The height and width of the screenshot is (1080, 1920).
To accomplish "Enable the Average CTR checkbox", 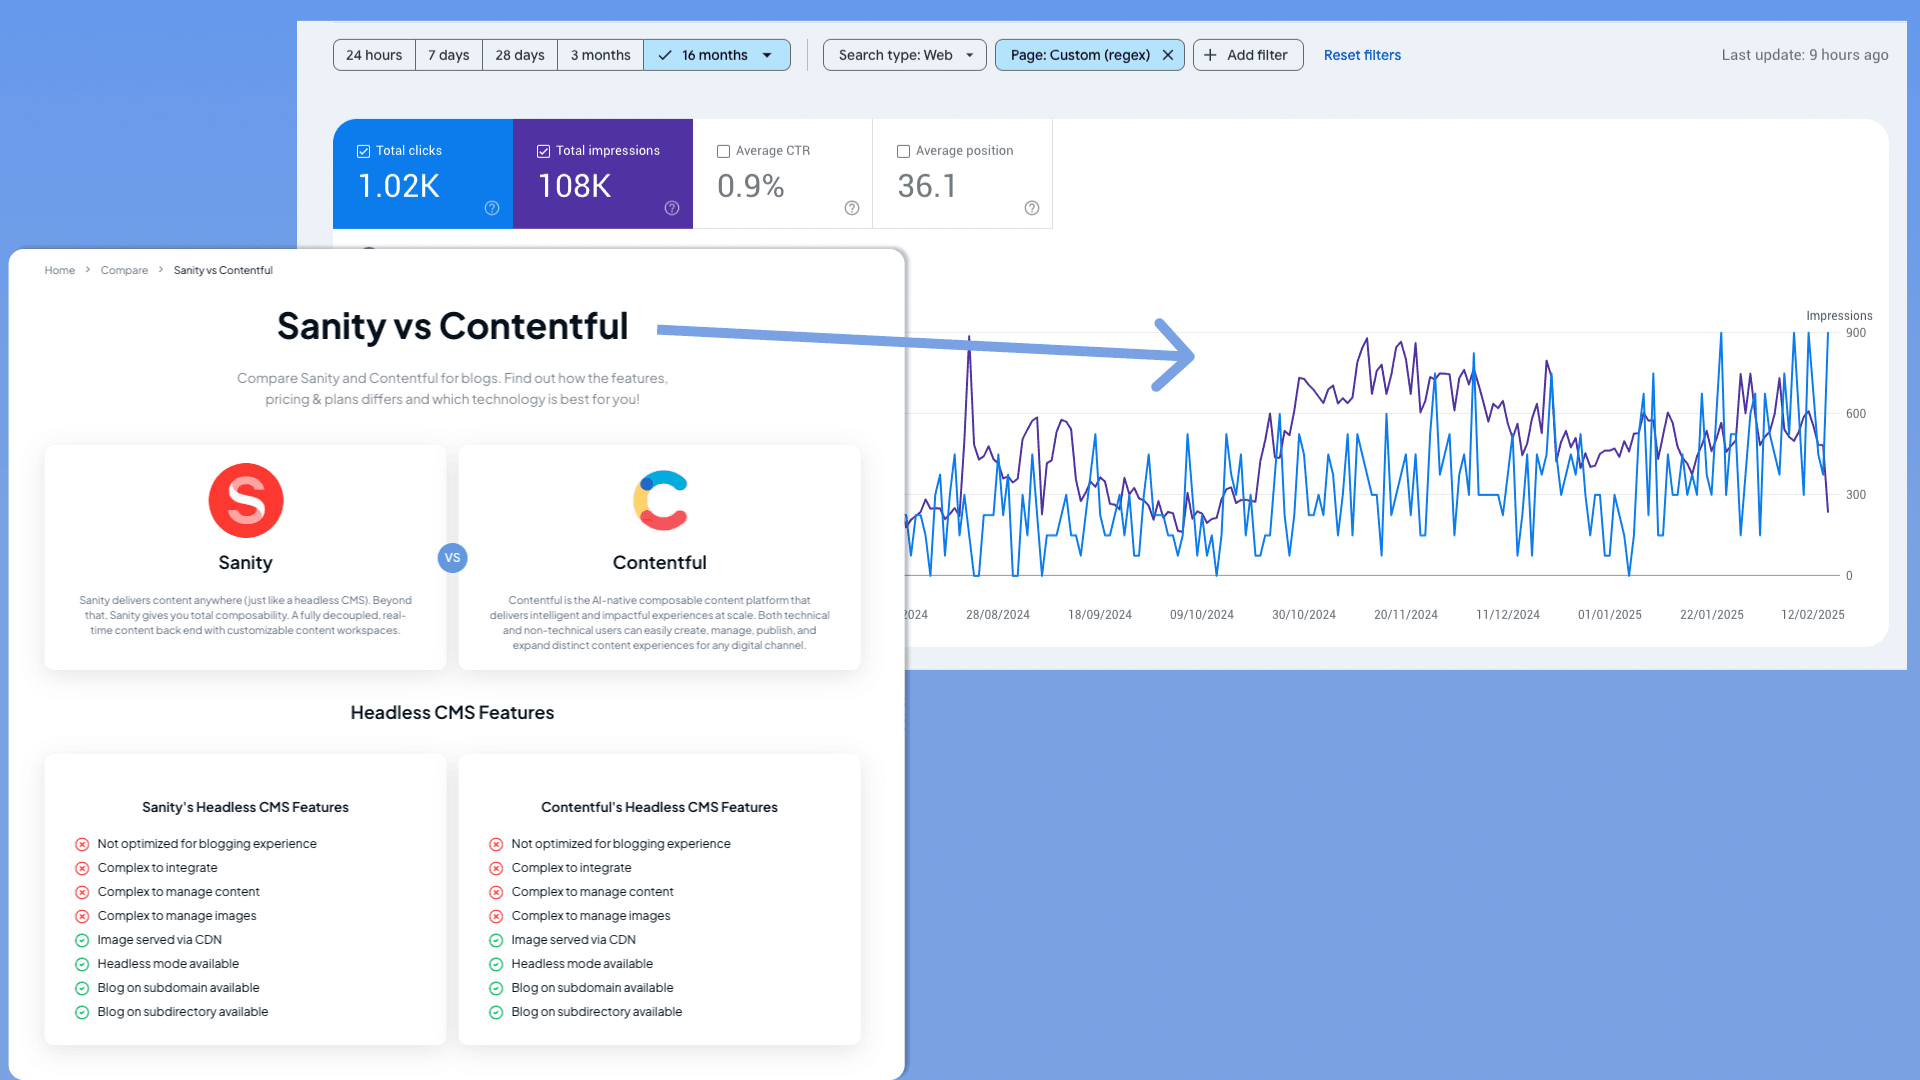I will (x=724, y=150).
